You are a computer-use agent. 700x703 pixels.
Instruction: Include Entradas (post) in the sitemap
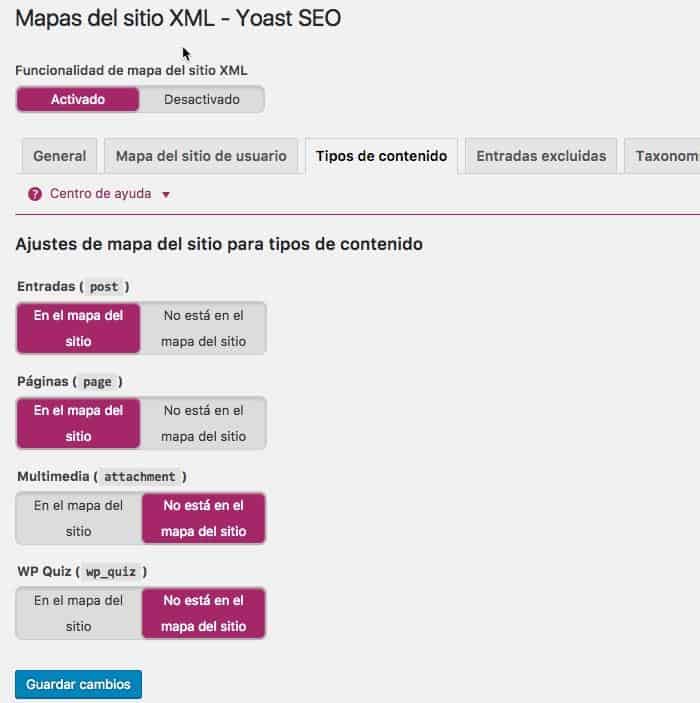78,328
